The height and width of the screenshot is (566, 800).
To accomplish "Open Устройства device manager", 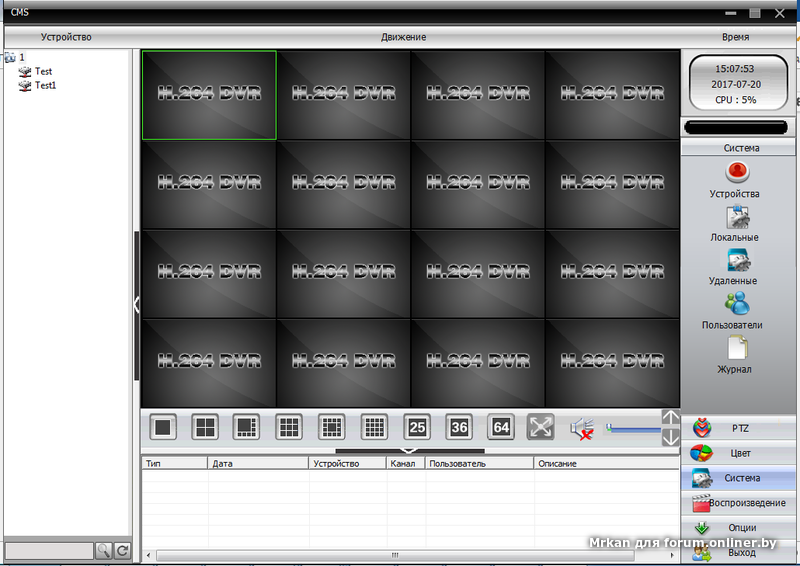I will (x=736, y=180).
